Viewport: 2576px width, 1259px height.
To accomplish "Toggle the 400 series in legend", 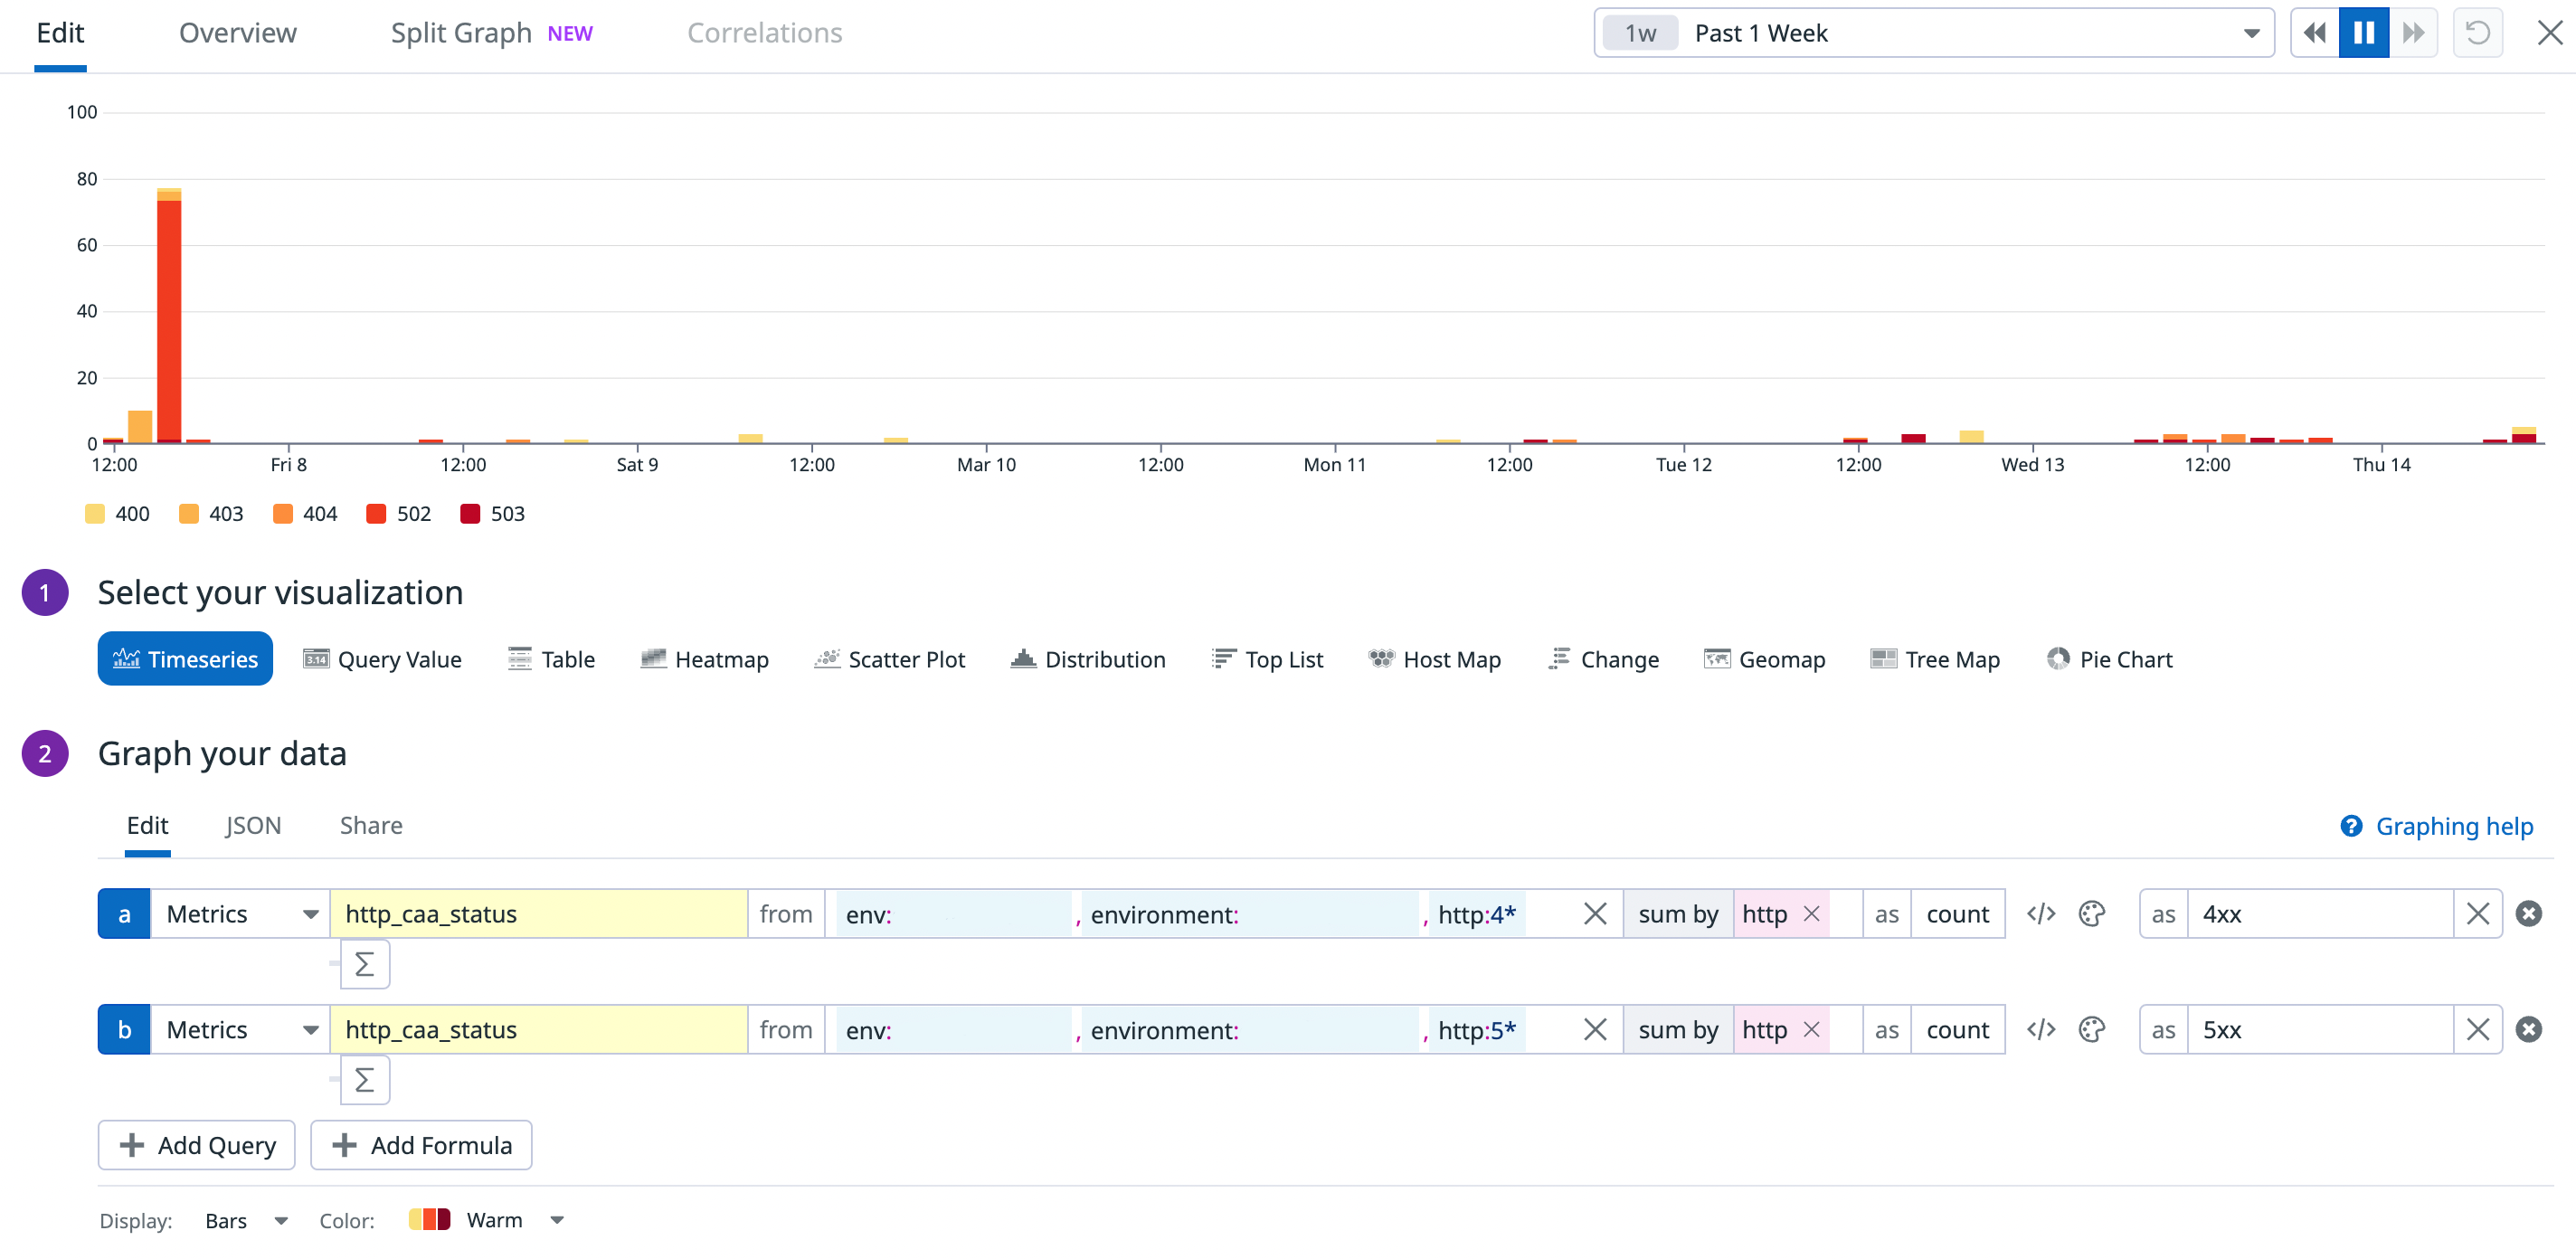I will (117, 514).
